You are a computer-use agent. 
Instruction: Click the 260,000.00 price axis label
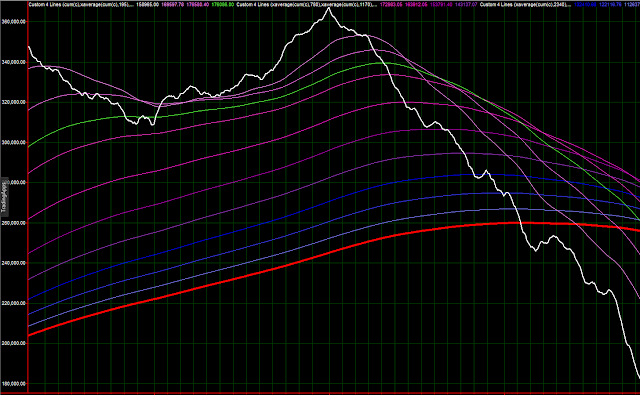pyautogui.click(x=14, y=223)
